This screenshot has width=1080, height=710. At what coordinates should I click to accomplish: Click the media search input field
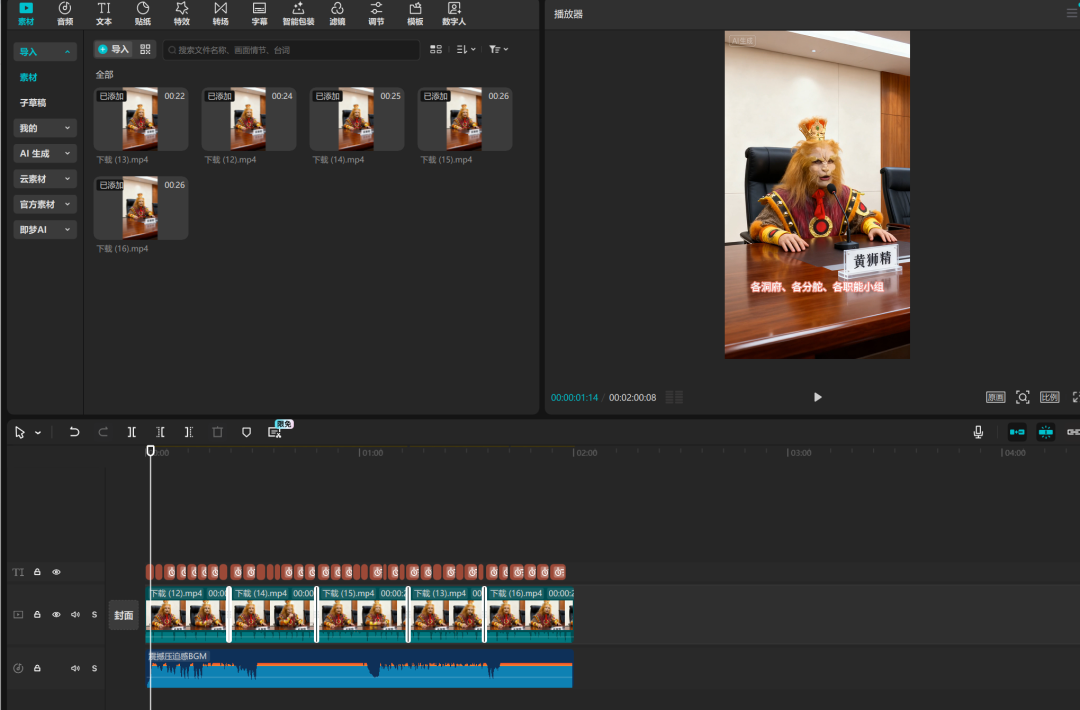pos(290,49)
